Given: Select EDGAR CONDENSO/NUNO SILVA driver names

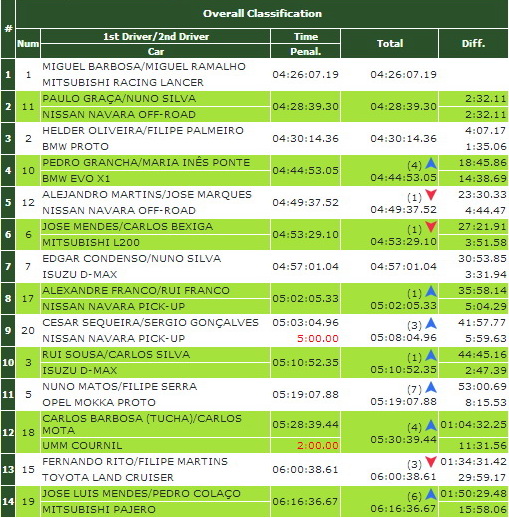Looking at the screenshot, I should (x=131, y=258).
